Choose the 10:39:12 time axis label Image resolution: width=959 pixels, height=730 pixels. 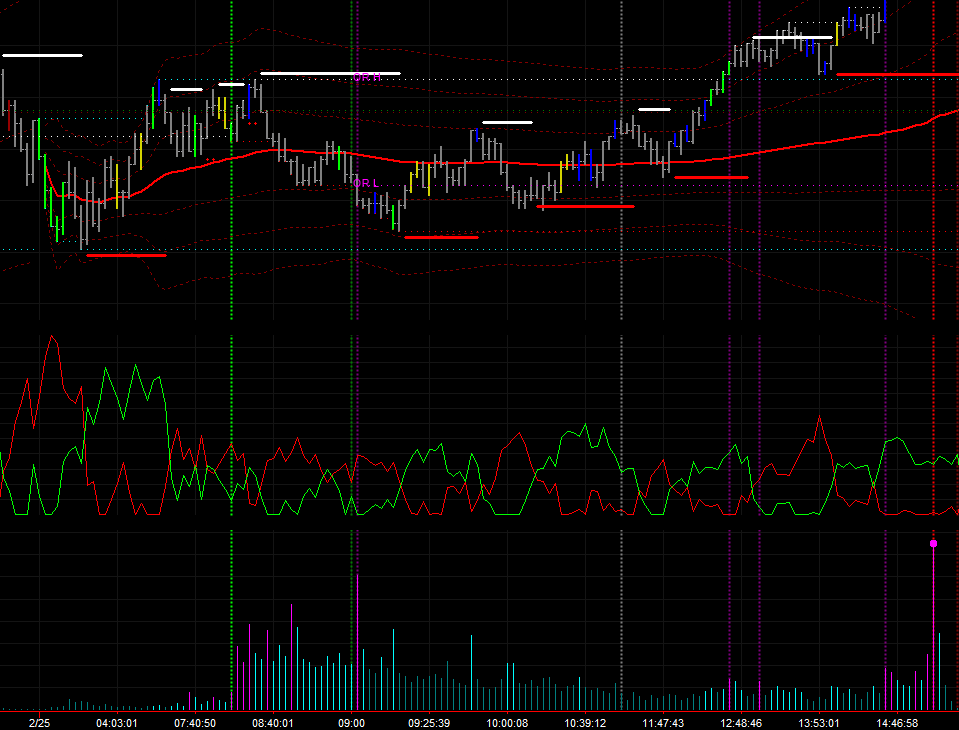click(x=585, y=722)
